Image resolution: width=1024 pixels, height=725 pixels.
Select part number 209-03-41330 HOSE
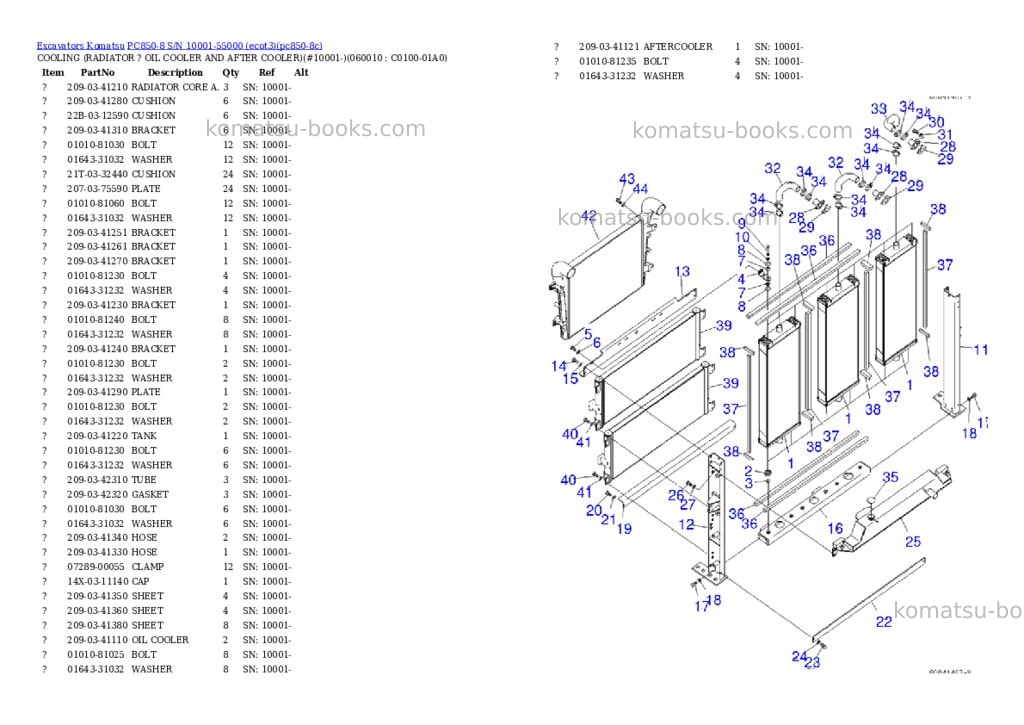tap(97, 552)
